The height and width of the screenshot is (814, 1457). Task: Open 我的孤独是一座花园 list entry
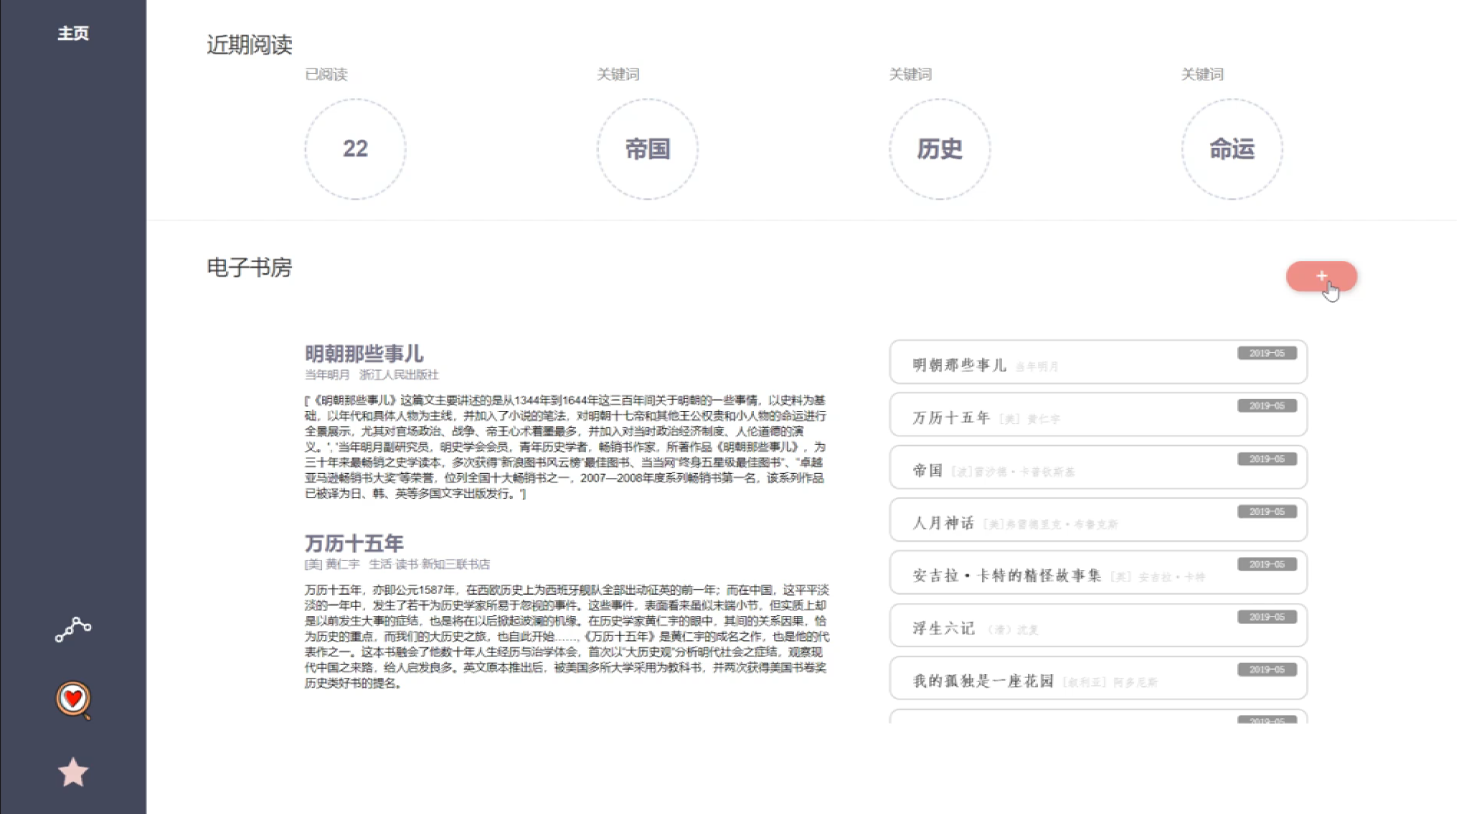[1097, 680]
